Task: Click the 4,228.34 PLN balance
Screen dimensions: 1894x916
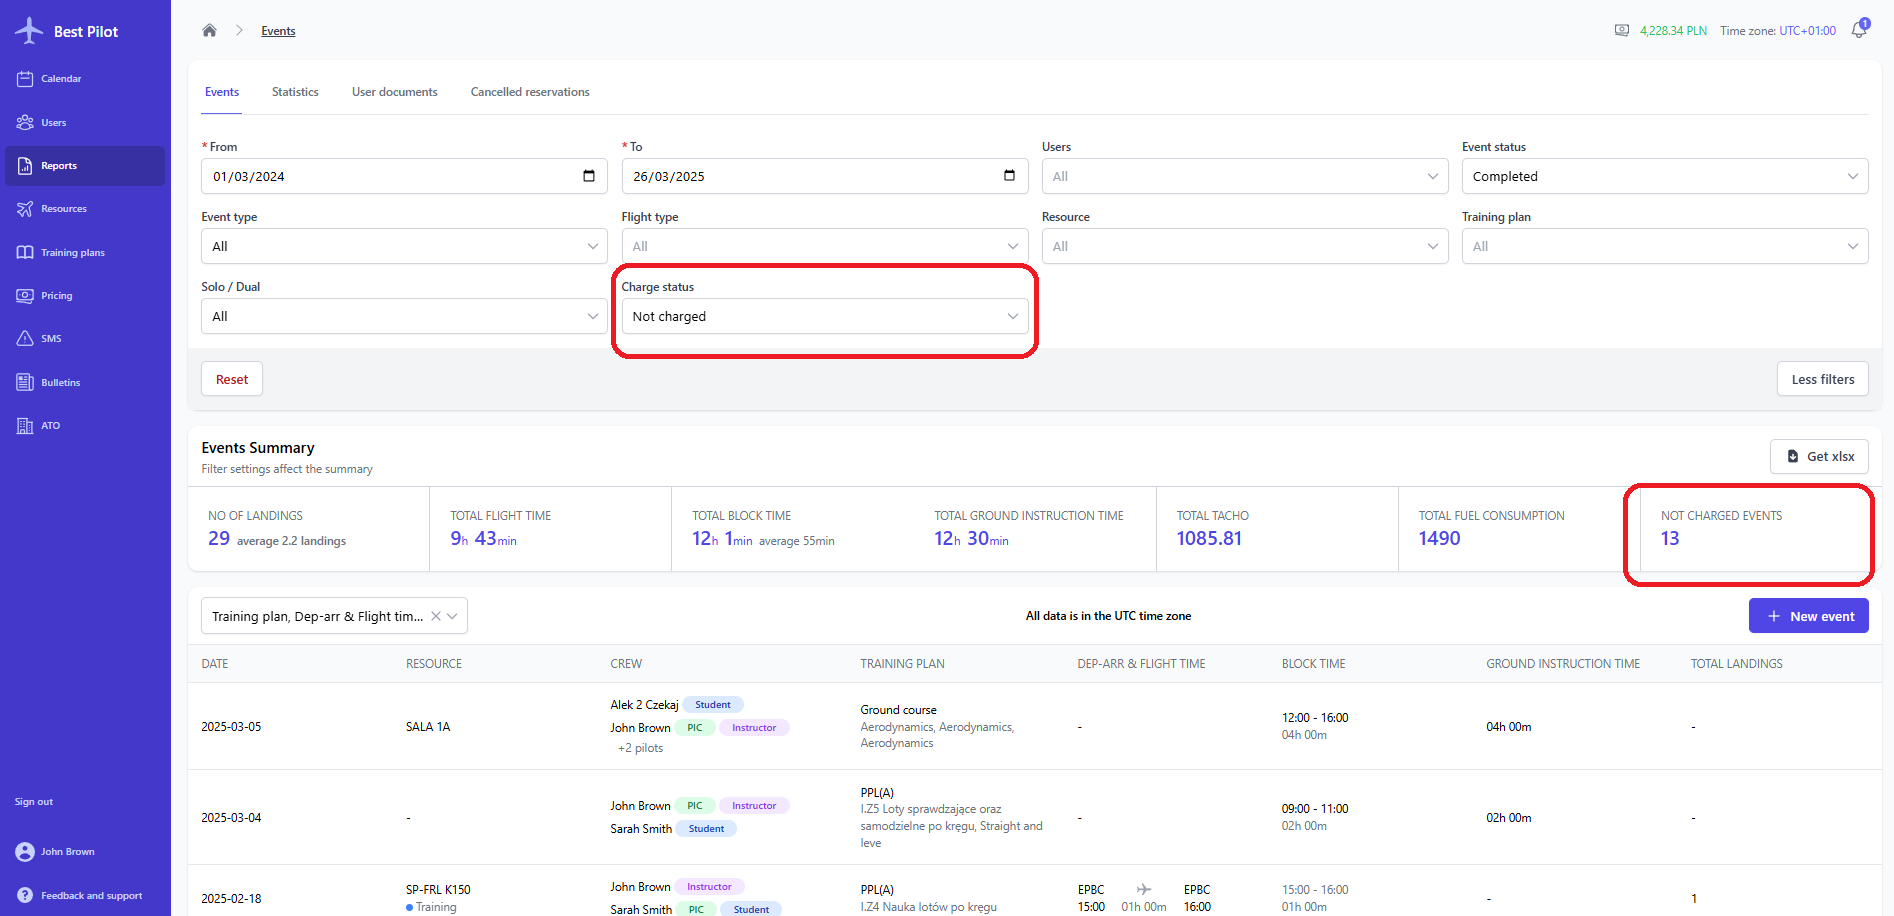Action: click(1673, 31)
